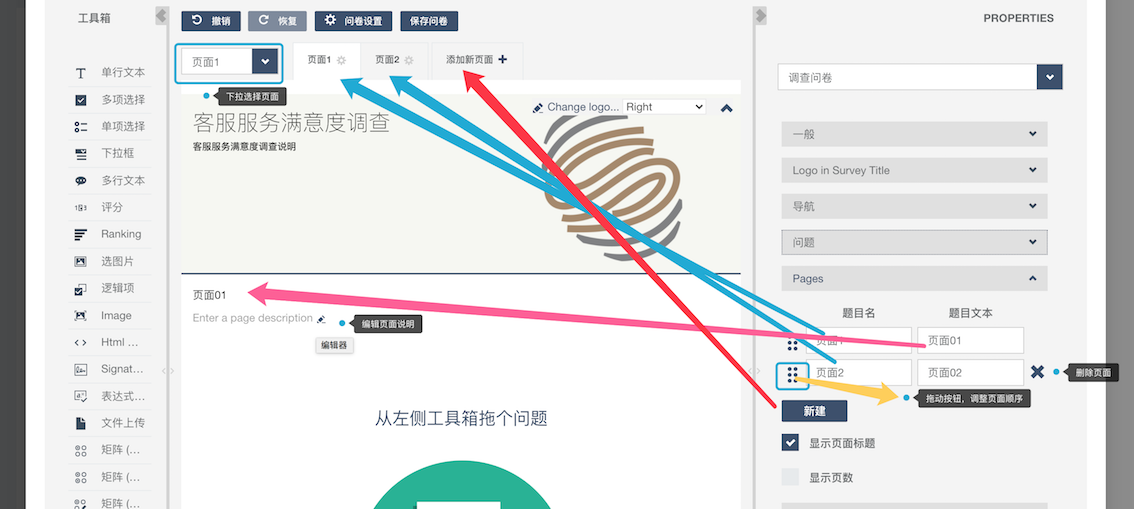The image size is (1134, 509).
Task: Open settings gear on 页面1 tab
Action: coord(341,61)
